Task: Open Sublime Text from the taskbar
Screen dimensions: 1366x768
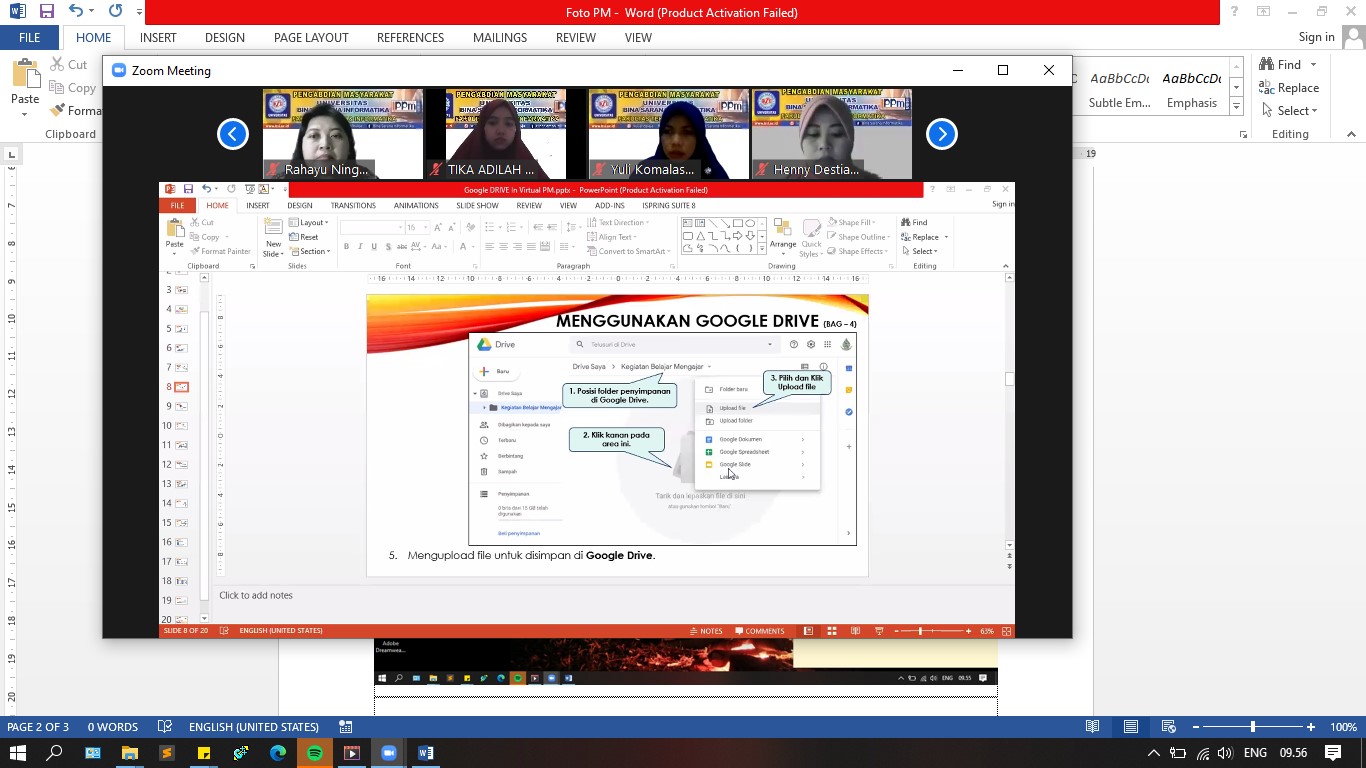Action: coord(167,753)
